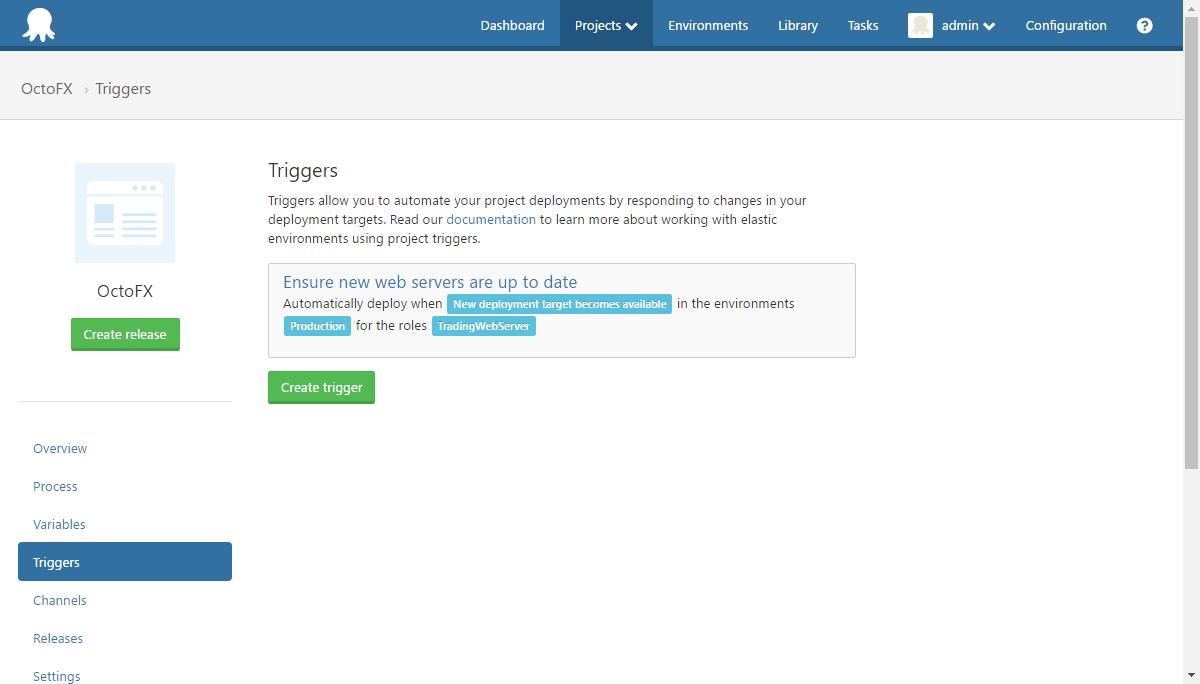Open the help icon in the navigation bar
The height and width of the screenshot is (684, 1200).
point(1144,25)
